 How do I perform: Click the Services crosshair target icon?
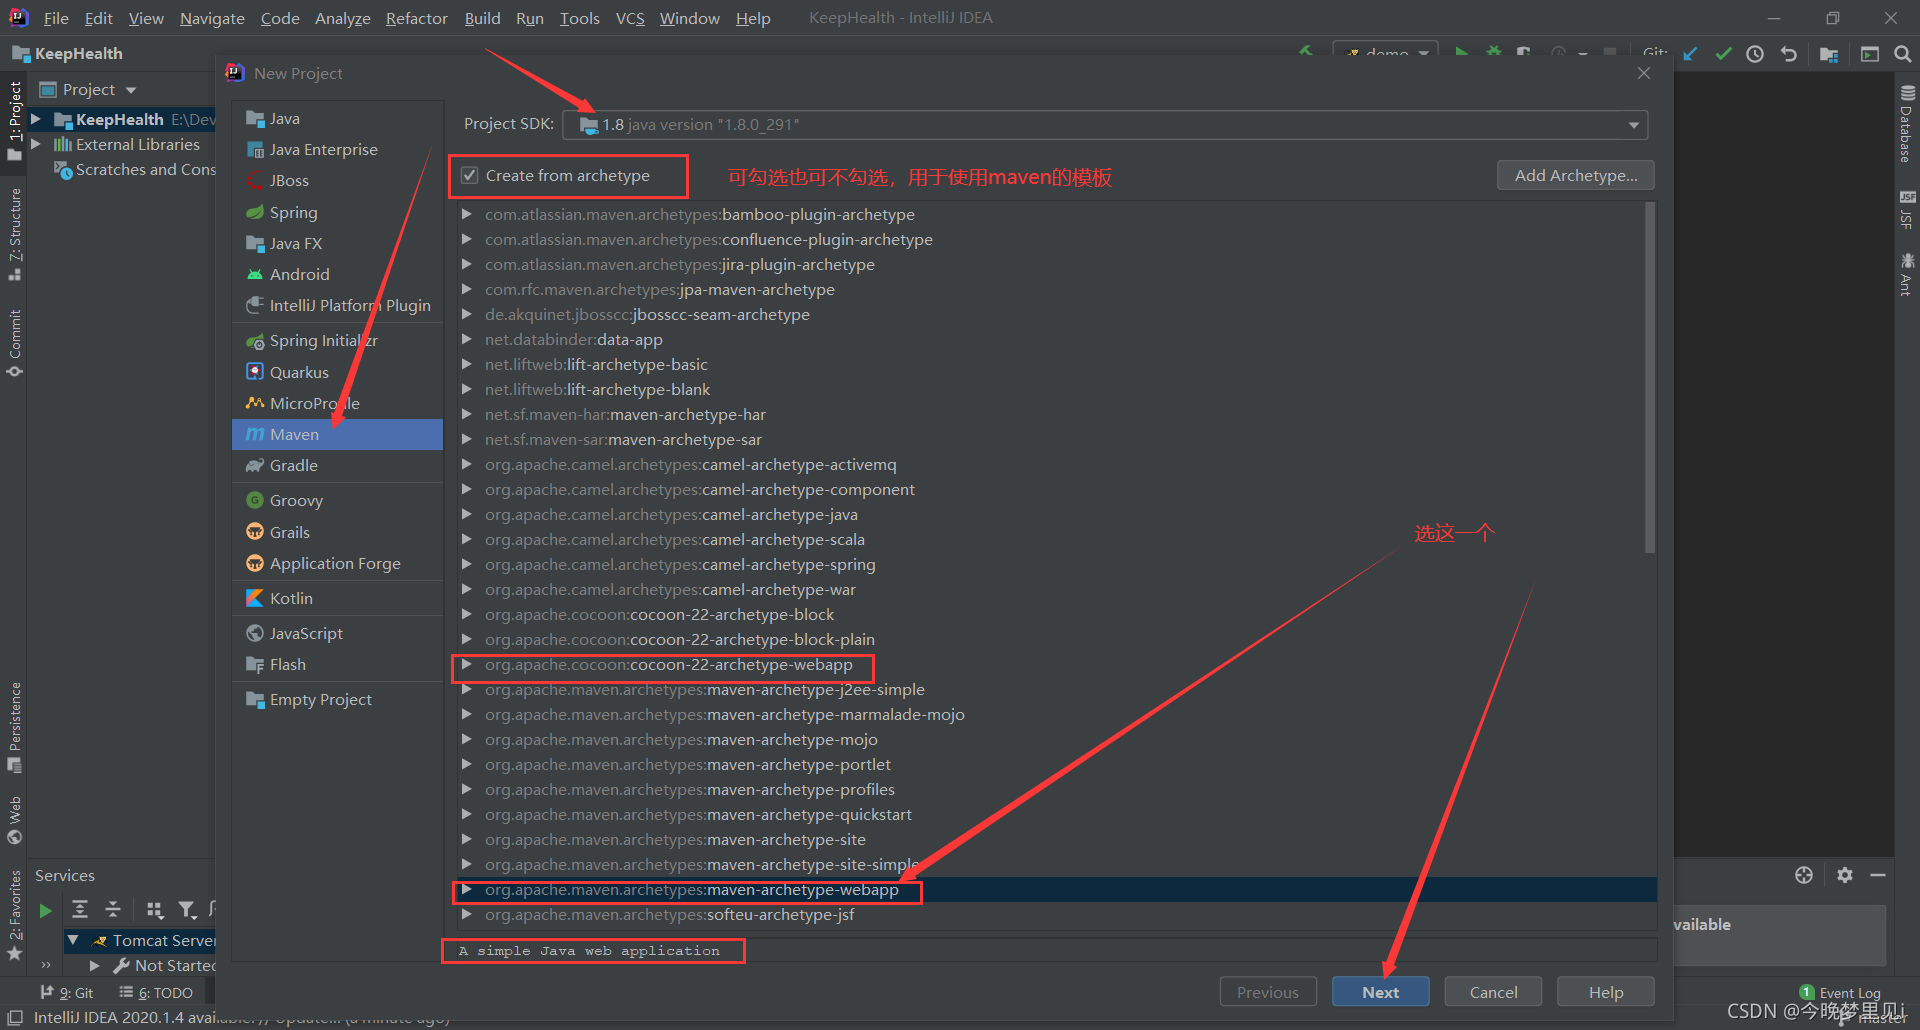[x=1804, y=875]
